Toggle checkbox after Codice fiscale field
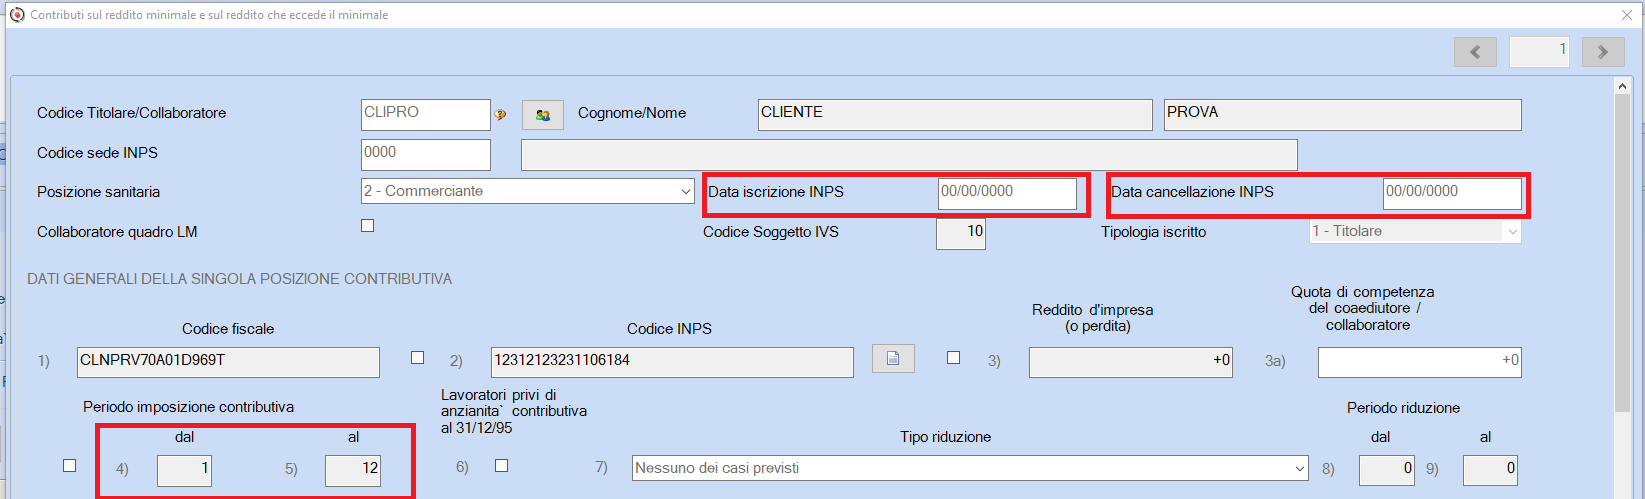The height and width of the screenshot is (499, 1645). point(418,358)
